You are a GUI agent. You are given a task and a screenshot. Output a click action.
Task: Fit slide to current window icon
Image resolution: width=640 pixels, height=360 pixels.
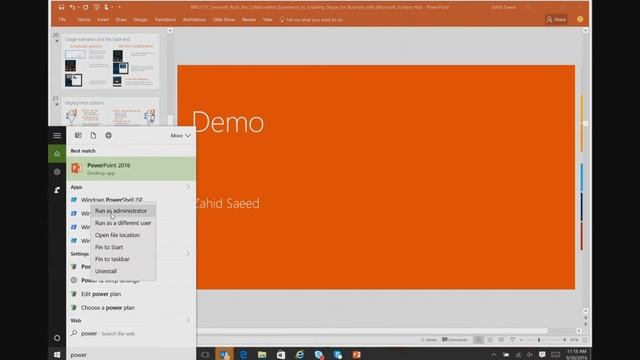pyautogui.click(x=584, y=340)
